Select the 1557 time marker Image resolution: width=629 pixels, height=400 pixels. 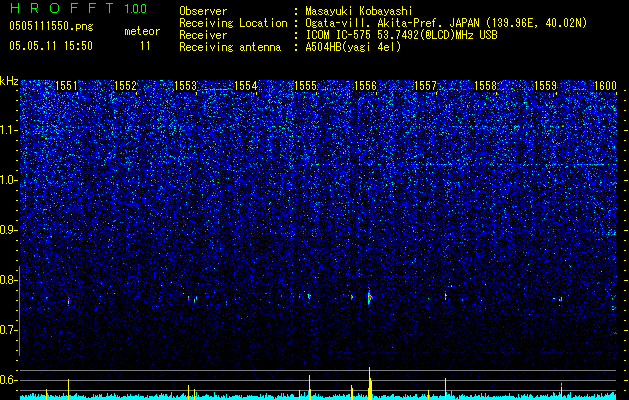click(x=425, y=86)
